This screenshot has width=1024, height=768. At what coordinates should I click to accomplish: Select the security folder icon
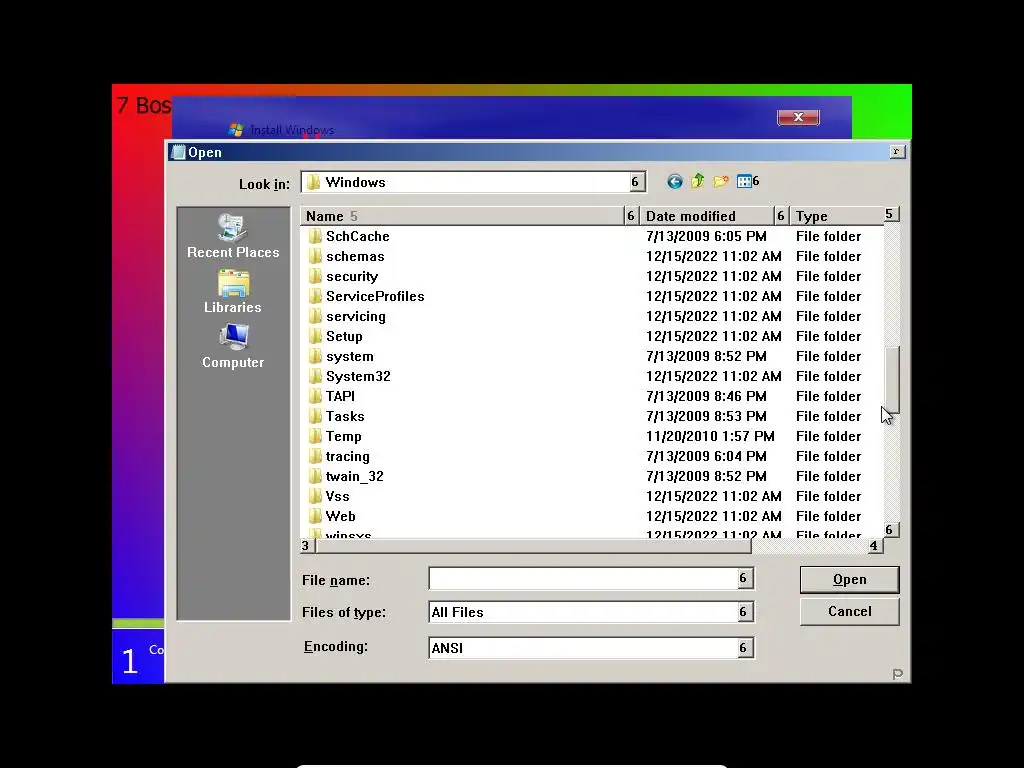[315, 276]
